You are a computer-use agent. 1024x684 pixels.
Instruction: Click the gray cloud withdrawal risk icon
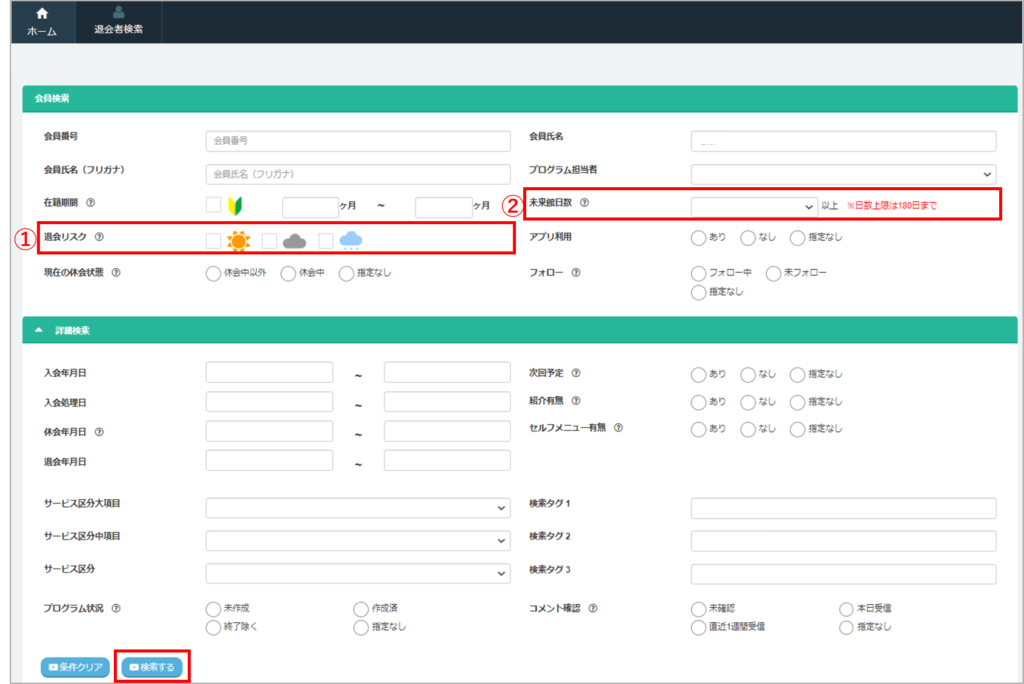294,240
